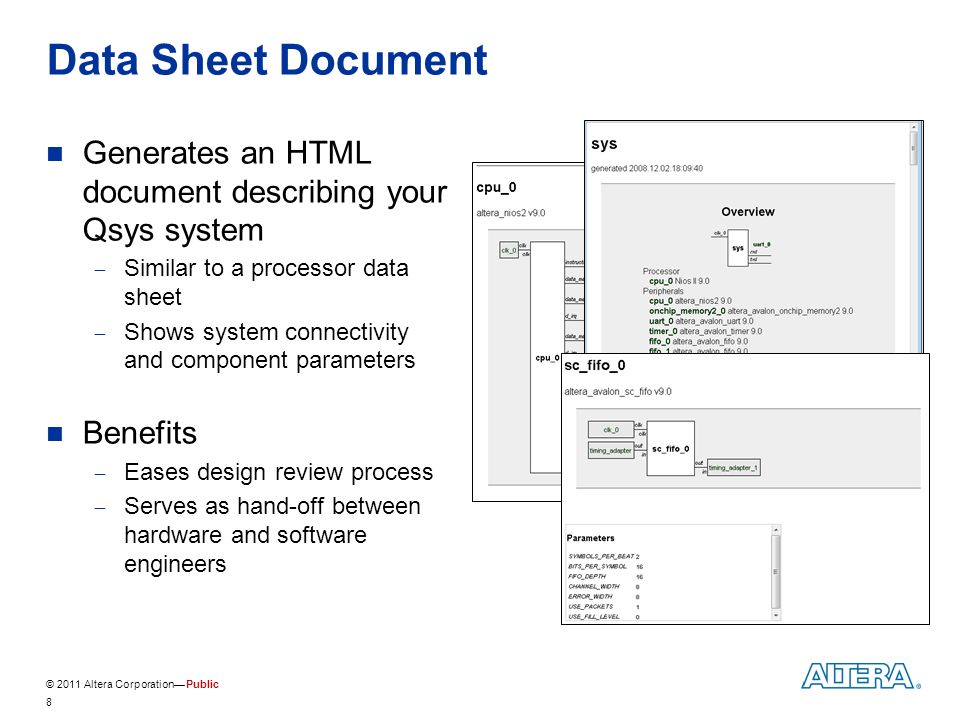Select the USE_PACKETS parameter row

click(604, 607)
